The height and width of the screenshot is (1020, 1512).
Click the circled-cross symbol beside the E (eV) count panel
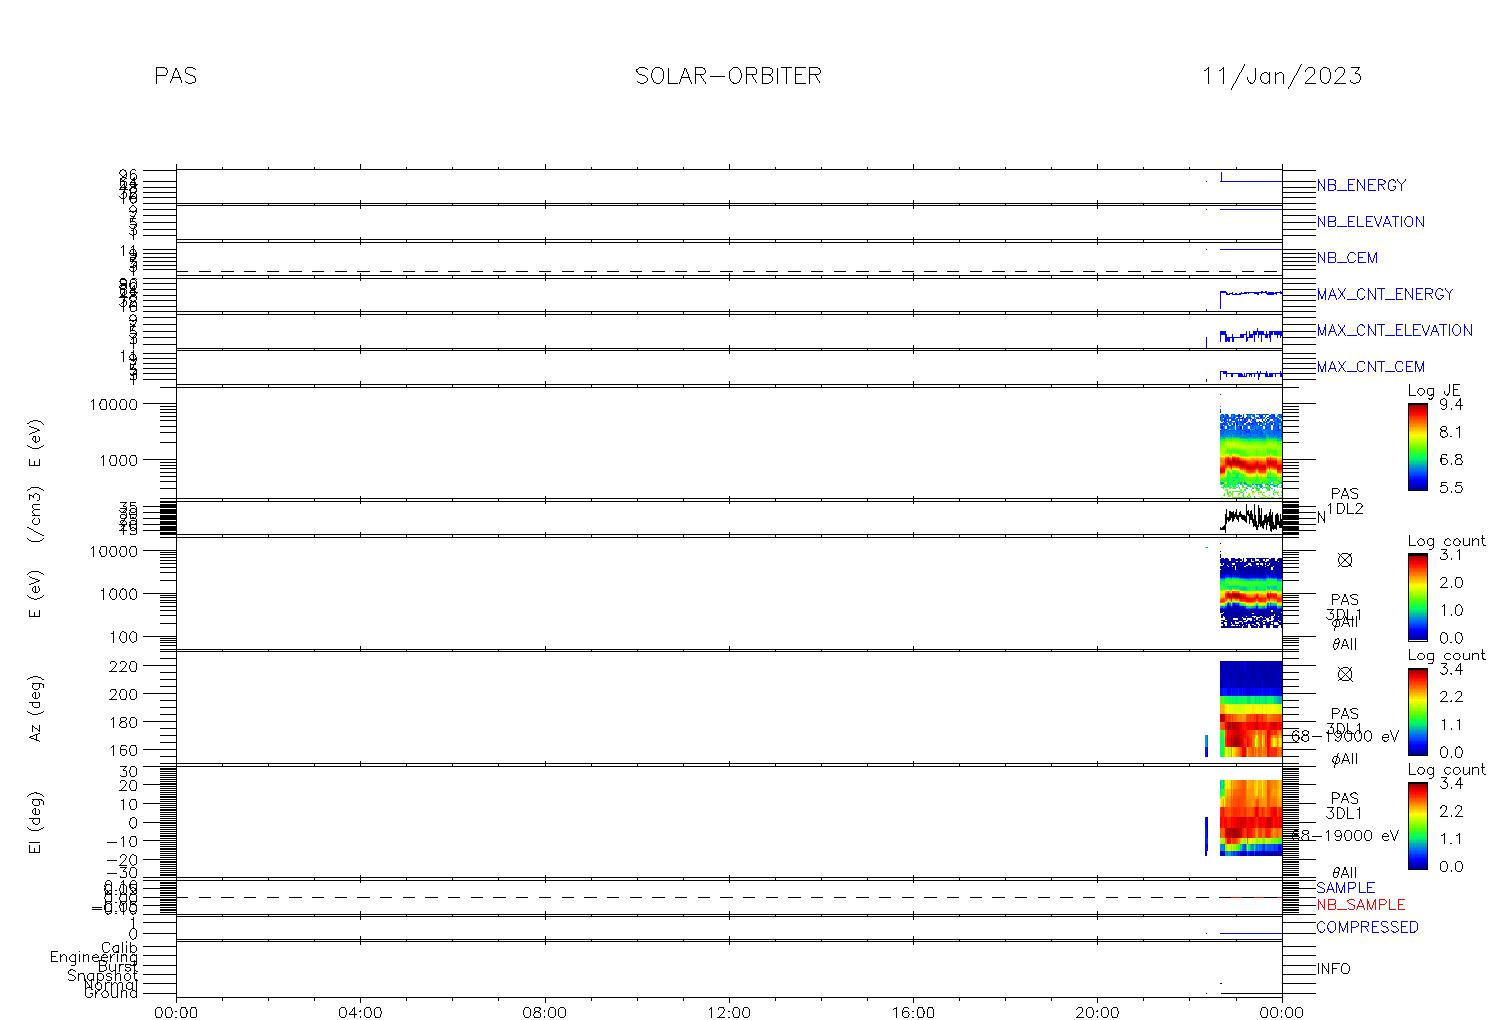point(1345,560)
